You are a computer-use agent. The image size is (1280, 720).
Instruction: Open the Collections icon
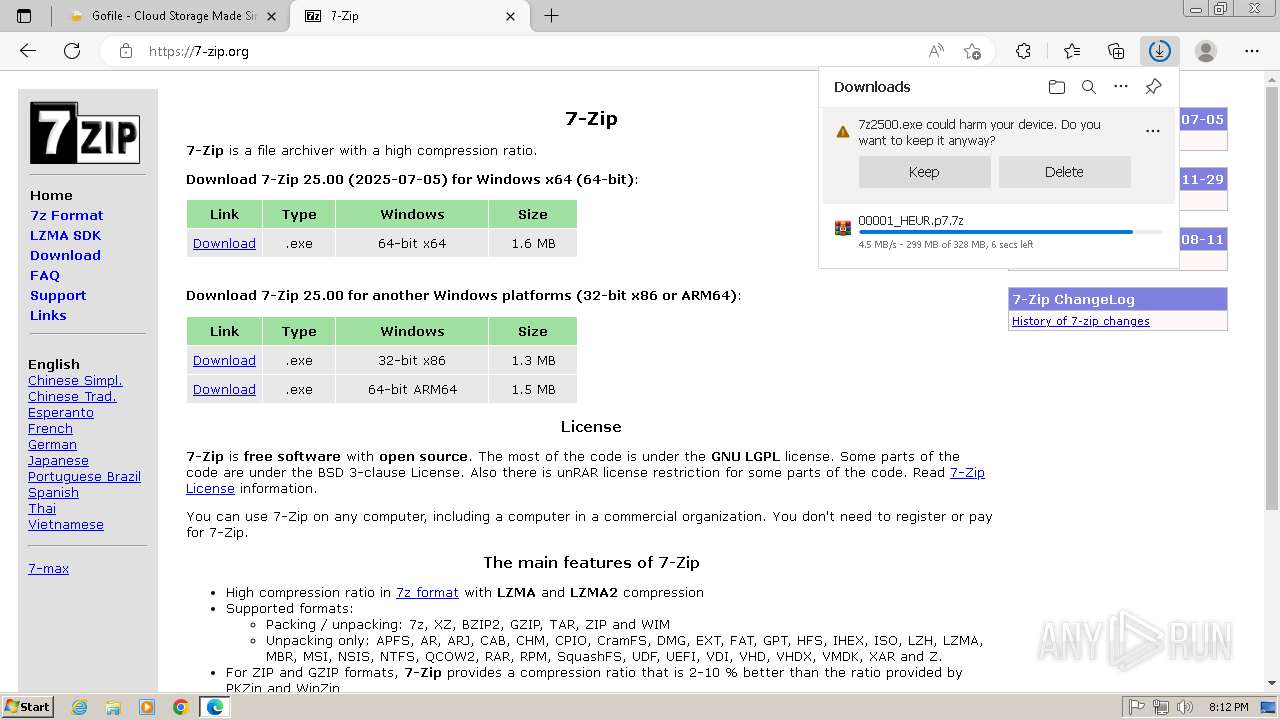[1116, 51]
